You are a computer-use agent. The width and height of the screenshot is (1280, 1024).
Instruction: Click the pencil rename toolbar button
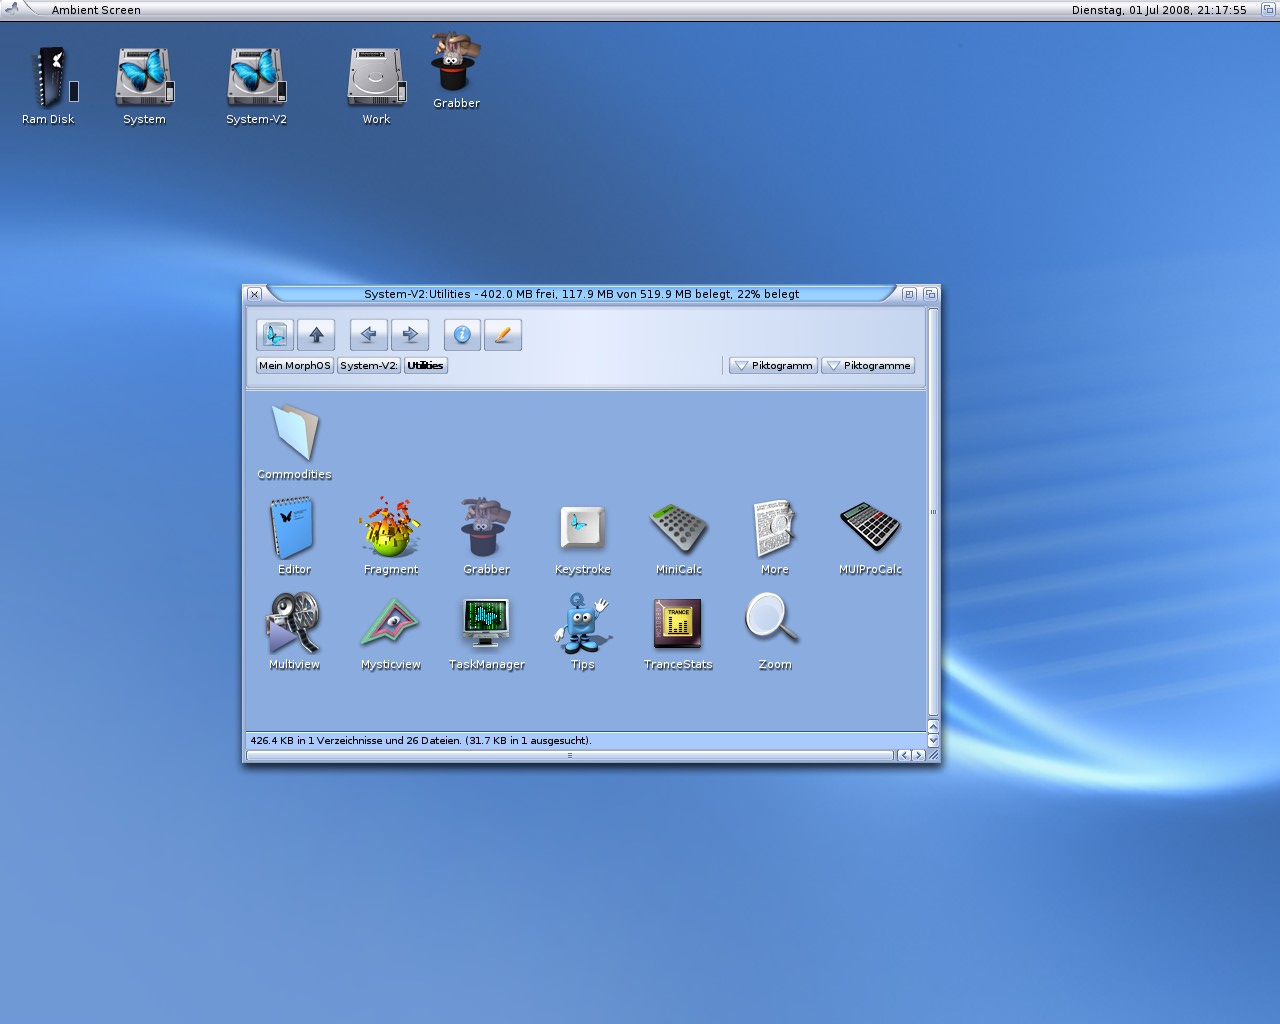pyautogui.click(x=503, y=334)
